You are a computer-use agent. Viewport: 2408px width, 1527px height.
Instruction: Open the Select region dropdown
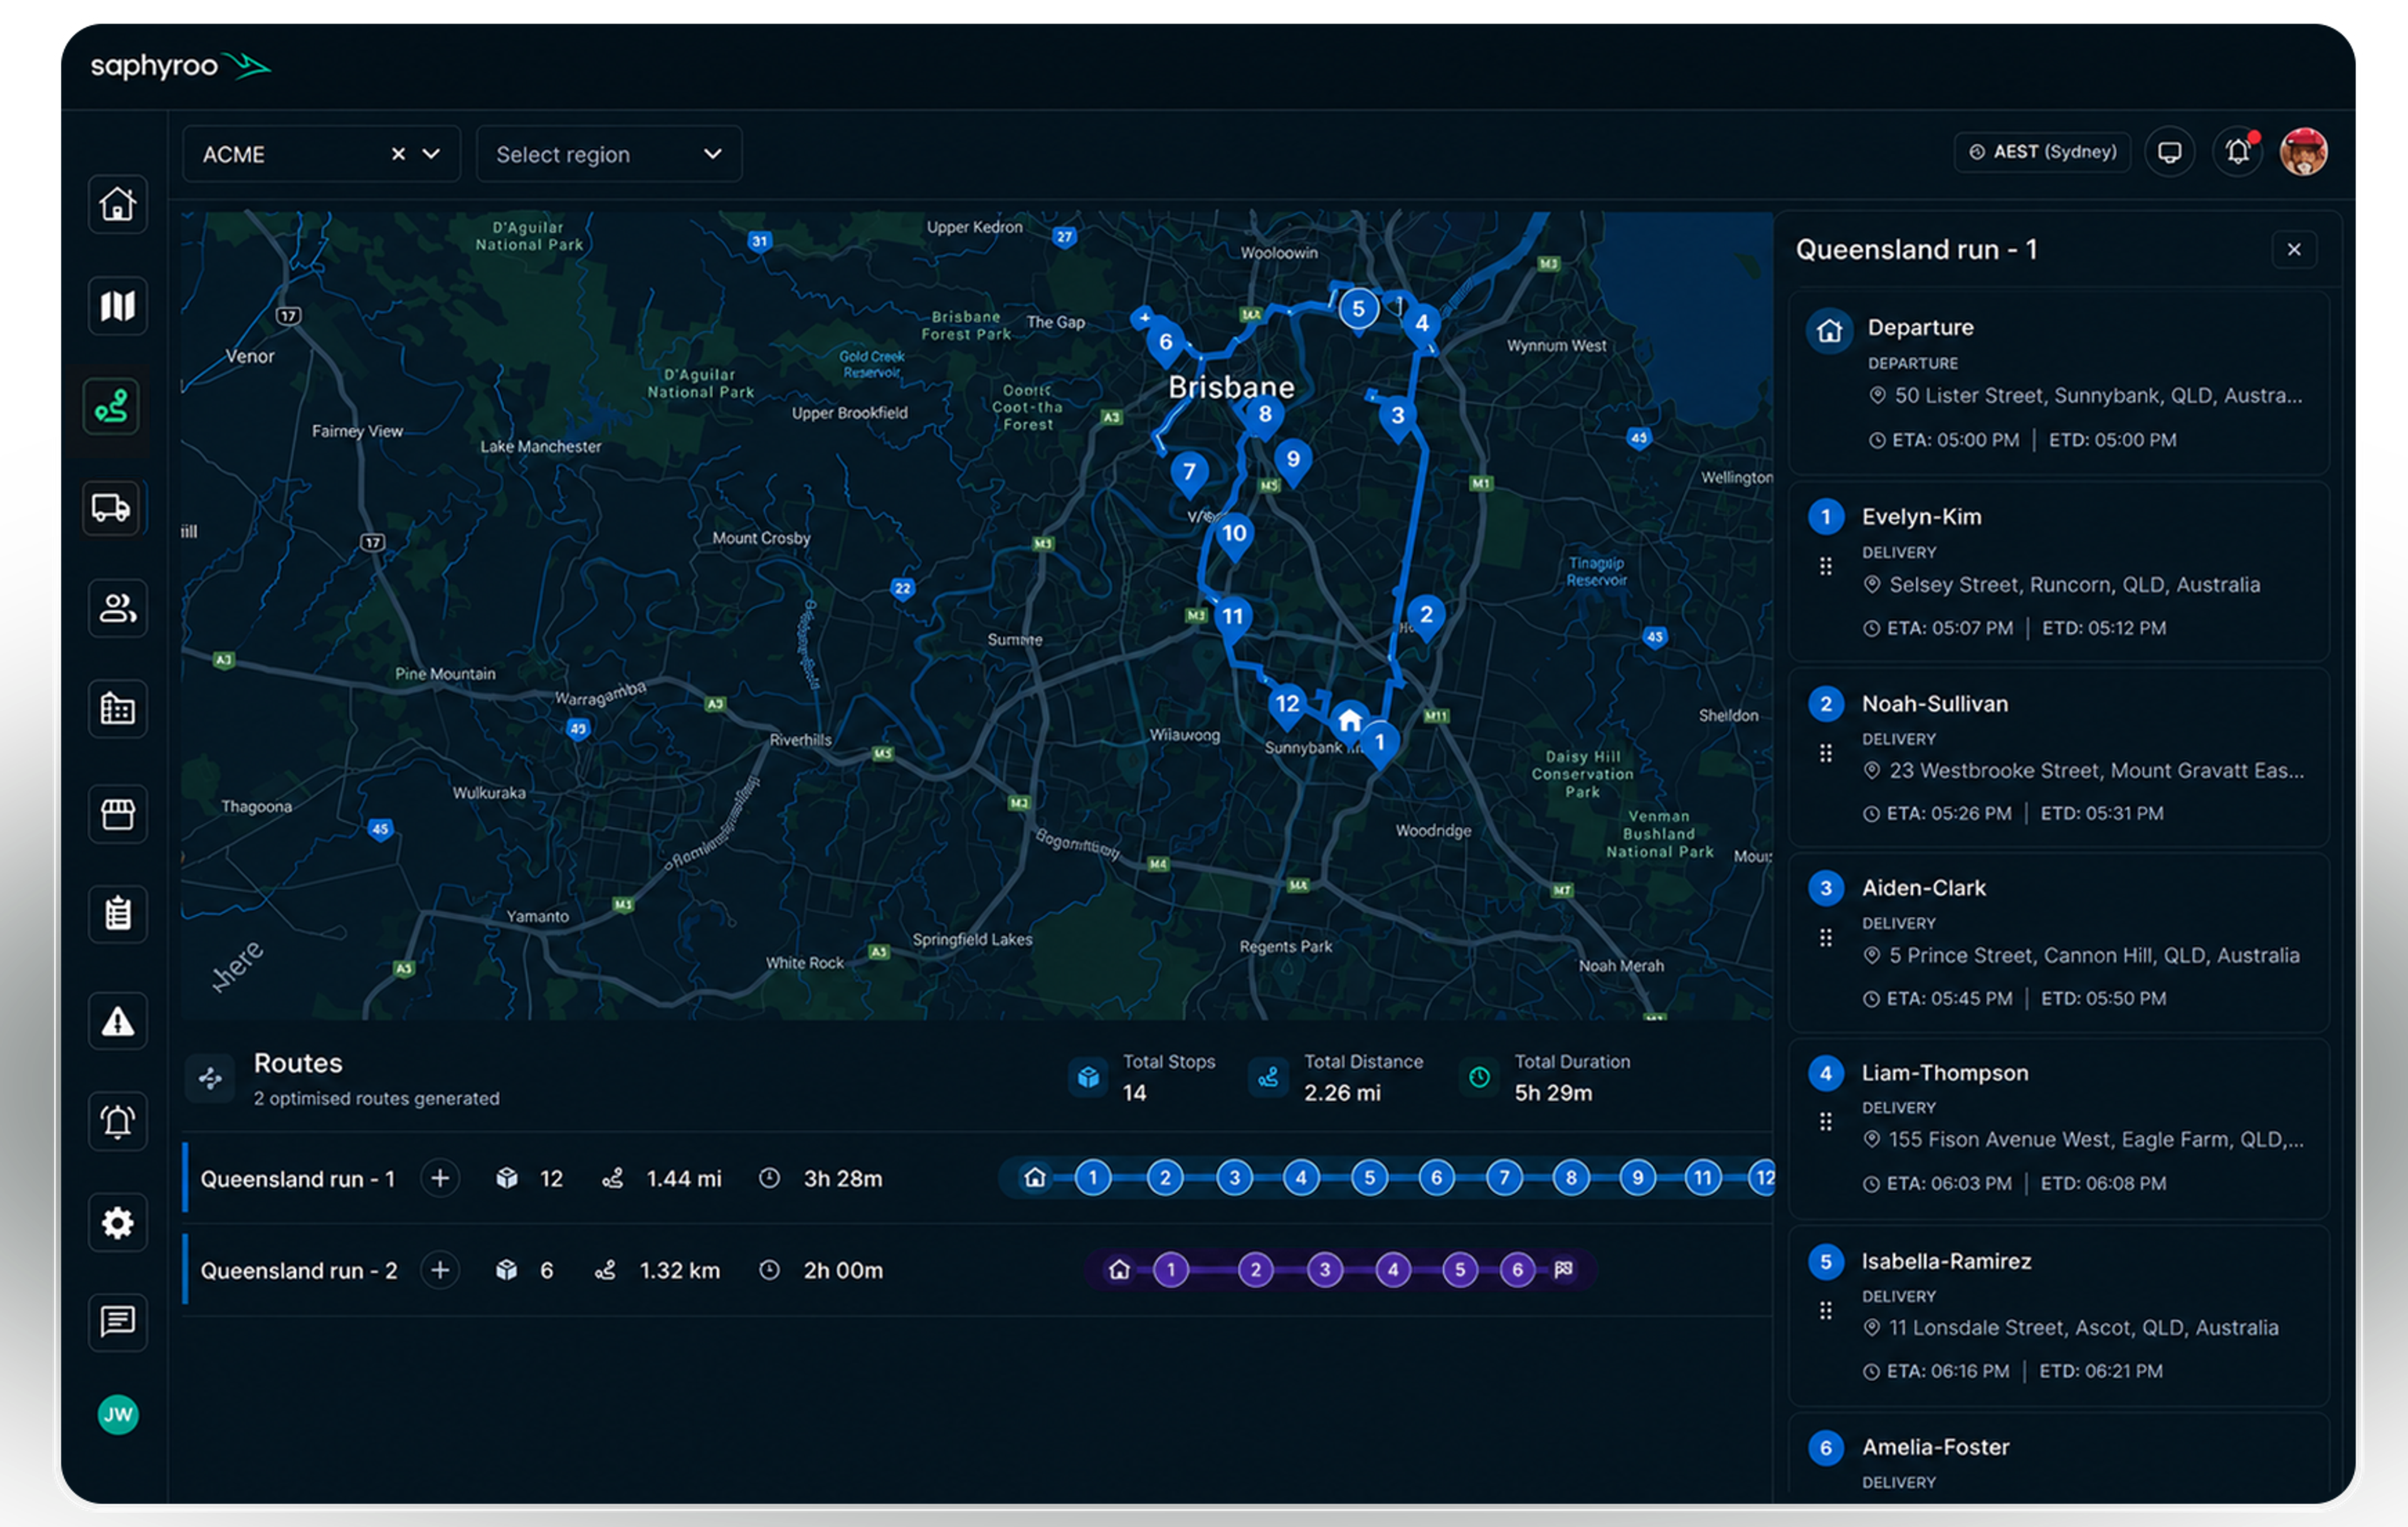[609, 154]
